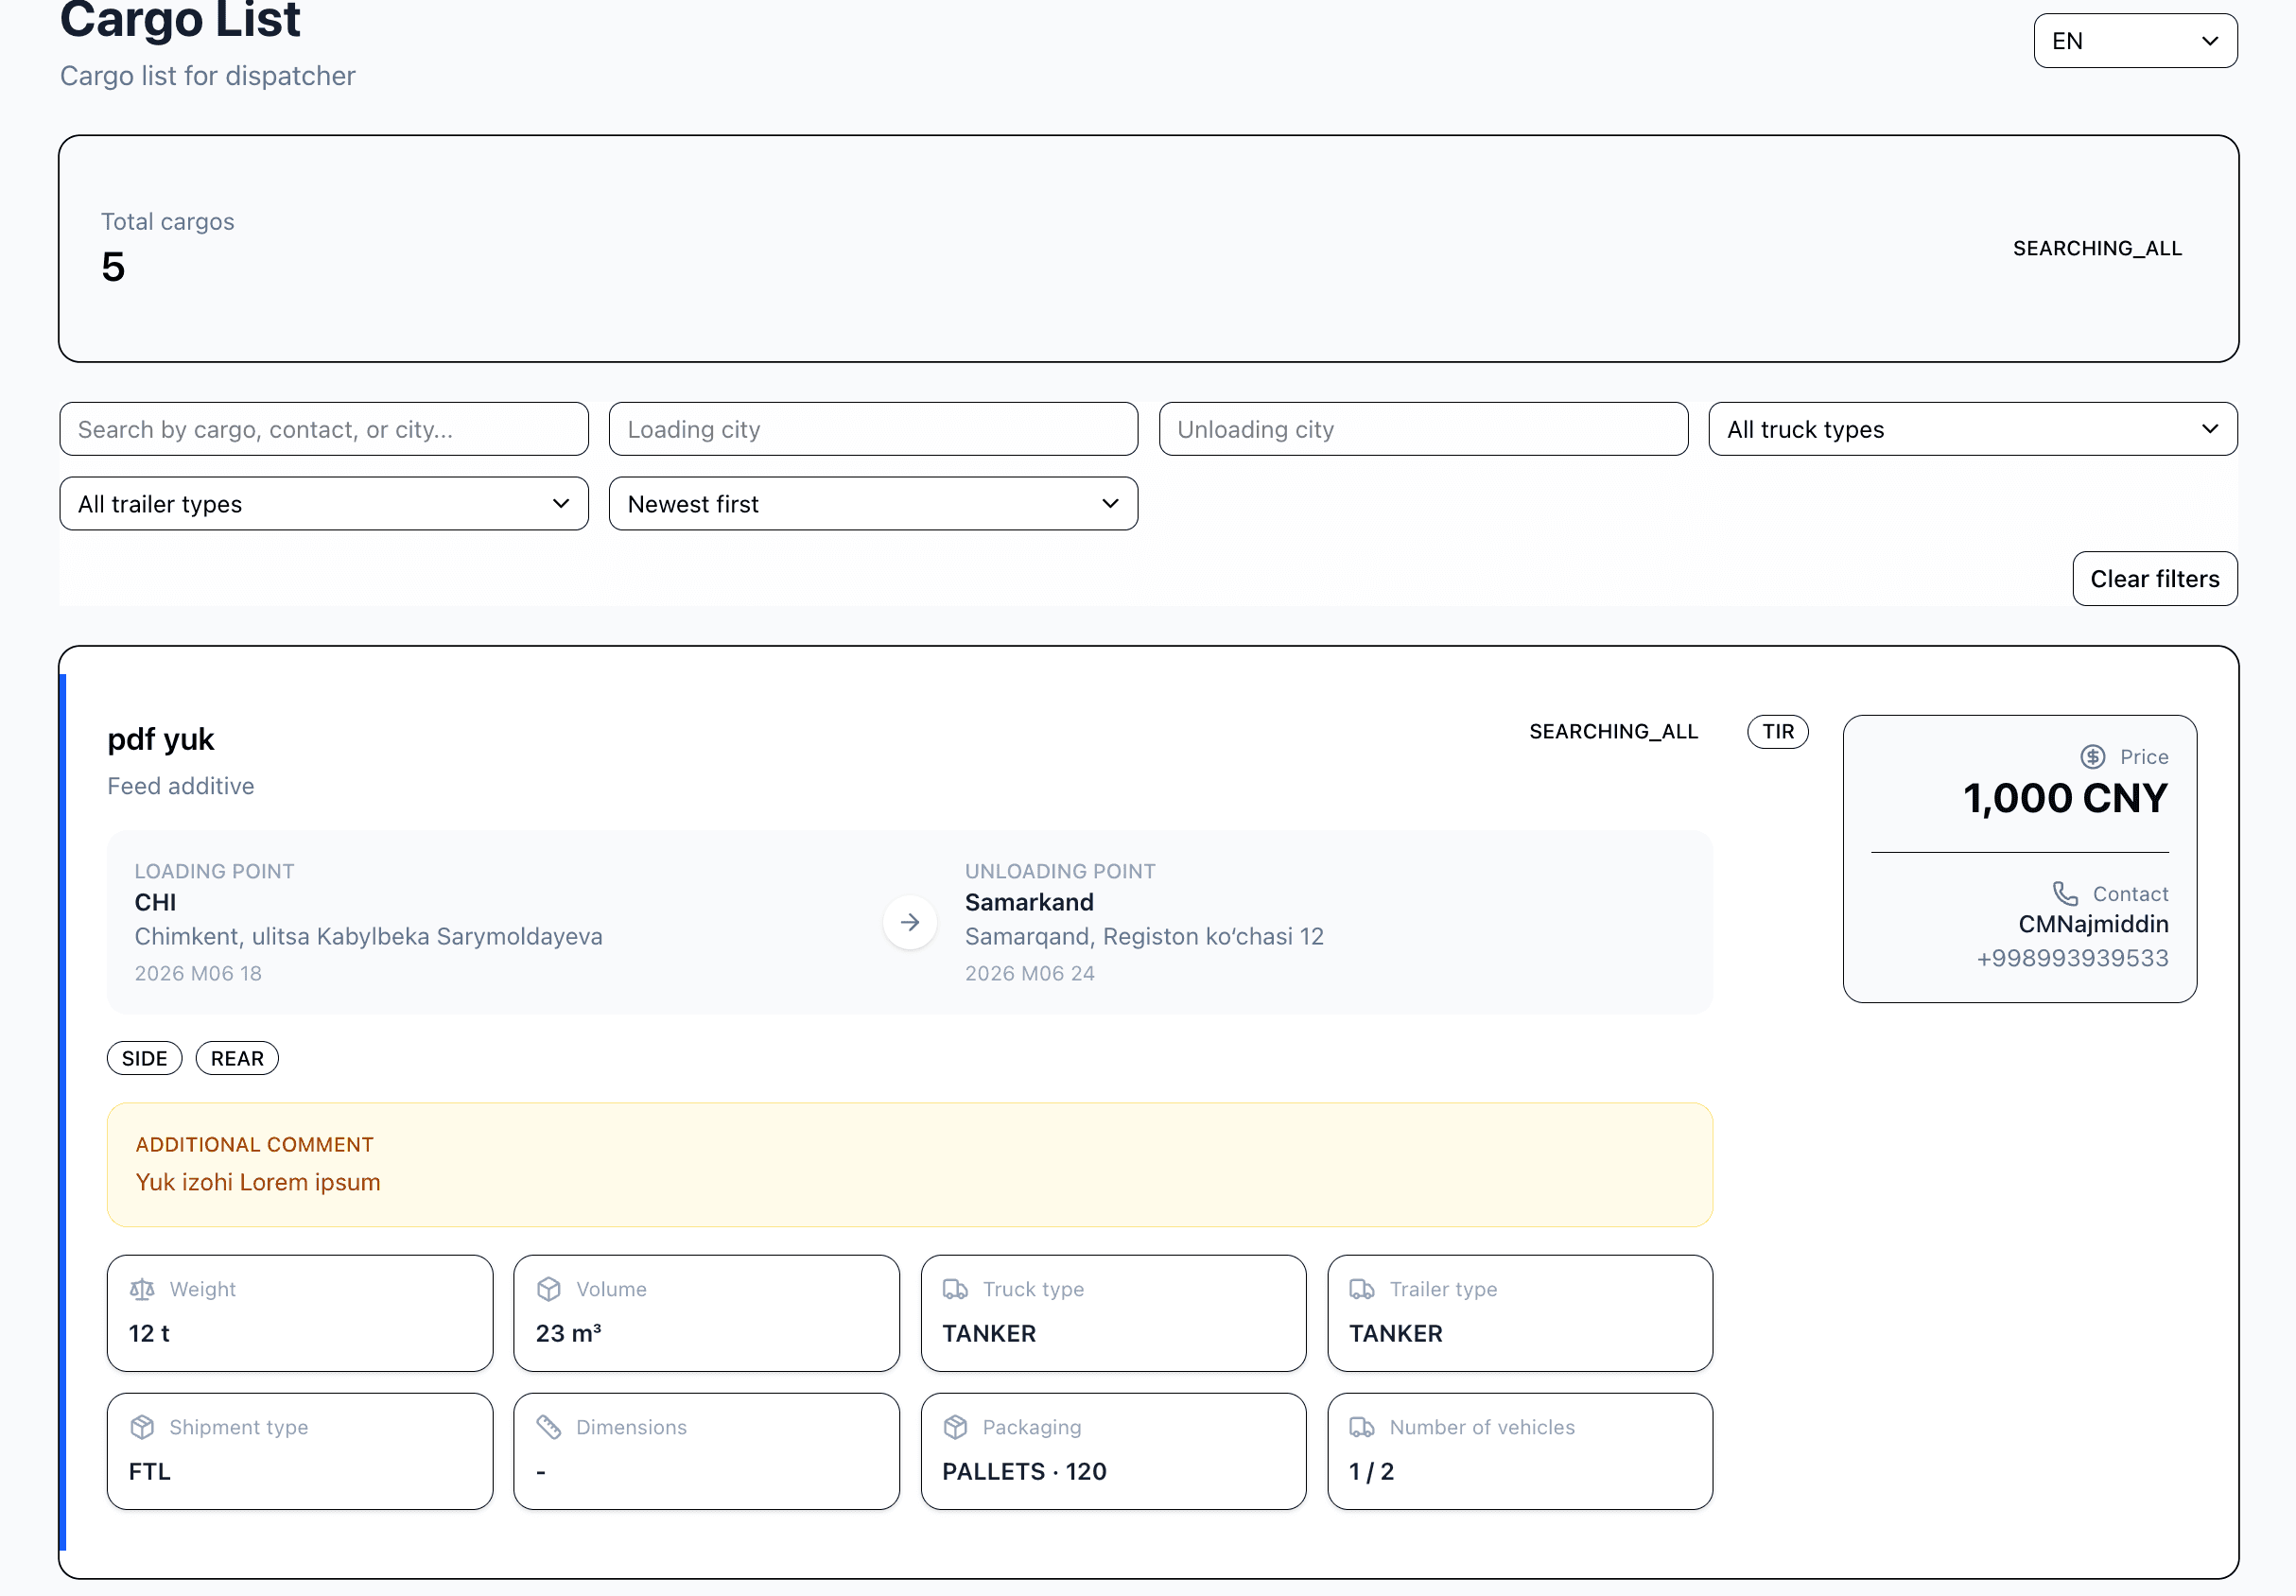Click the Volume cube icon
The image size is (2296, 1596).
549,1289
